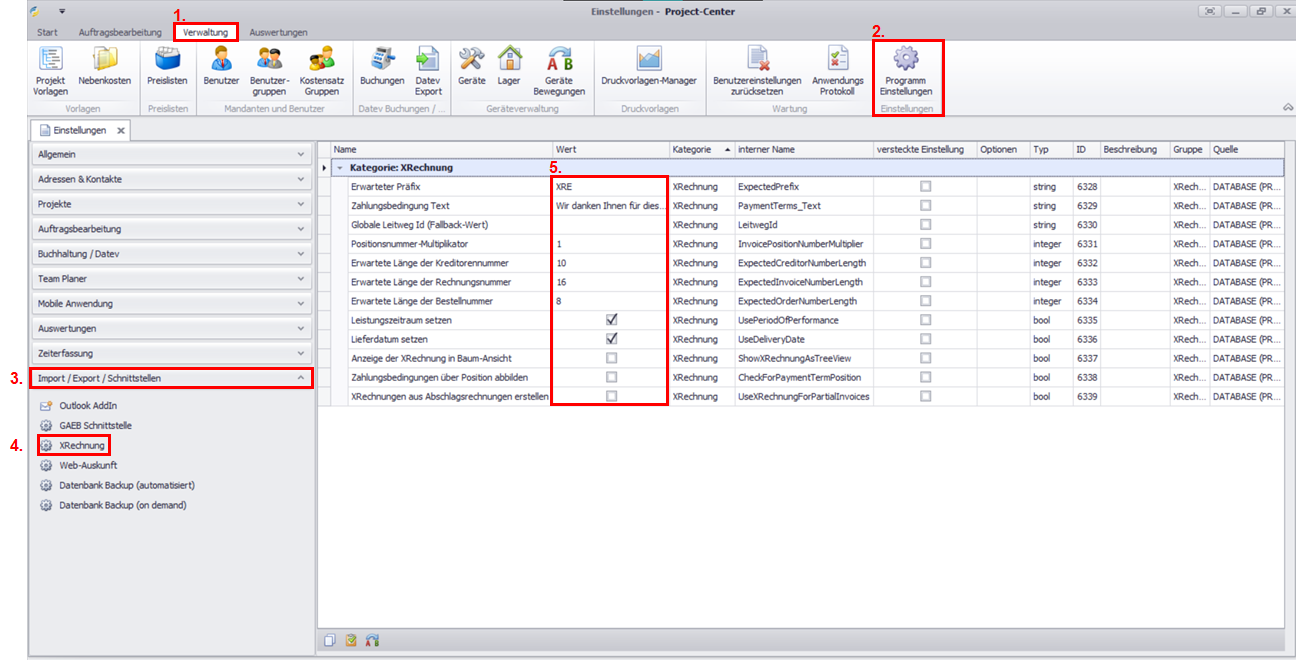The width and height of the screenshot is (1296, 660).
Task: Open Geräte Bewegungen in ribbon
Action: click(559, 70)
